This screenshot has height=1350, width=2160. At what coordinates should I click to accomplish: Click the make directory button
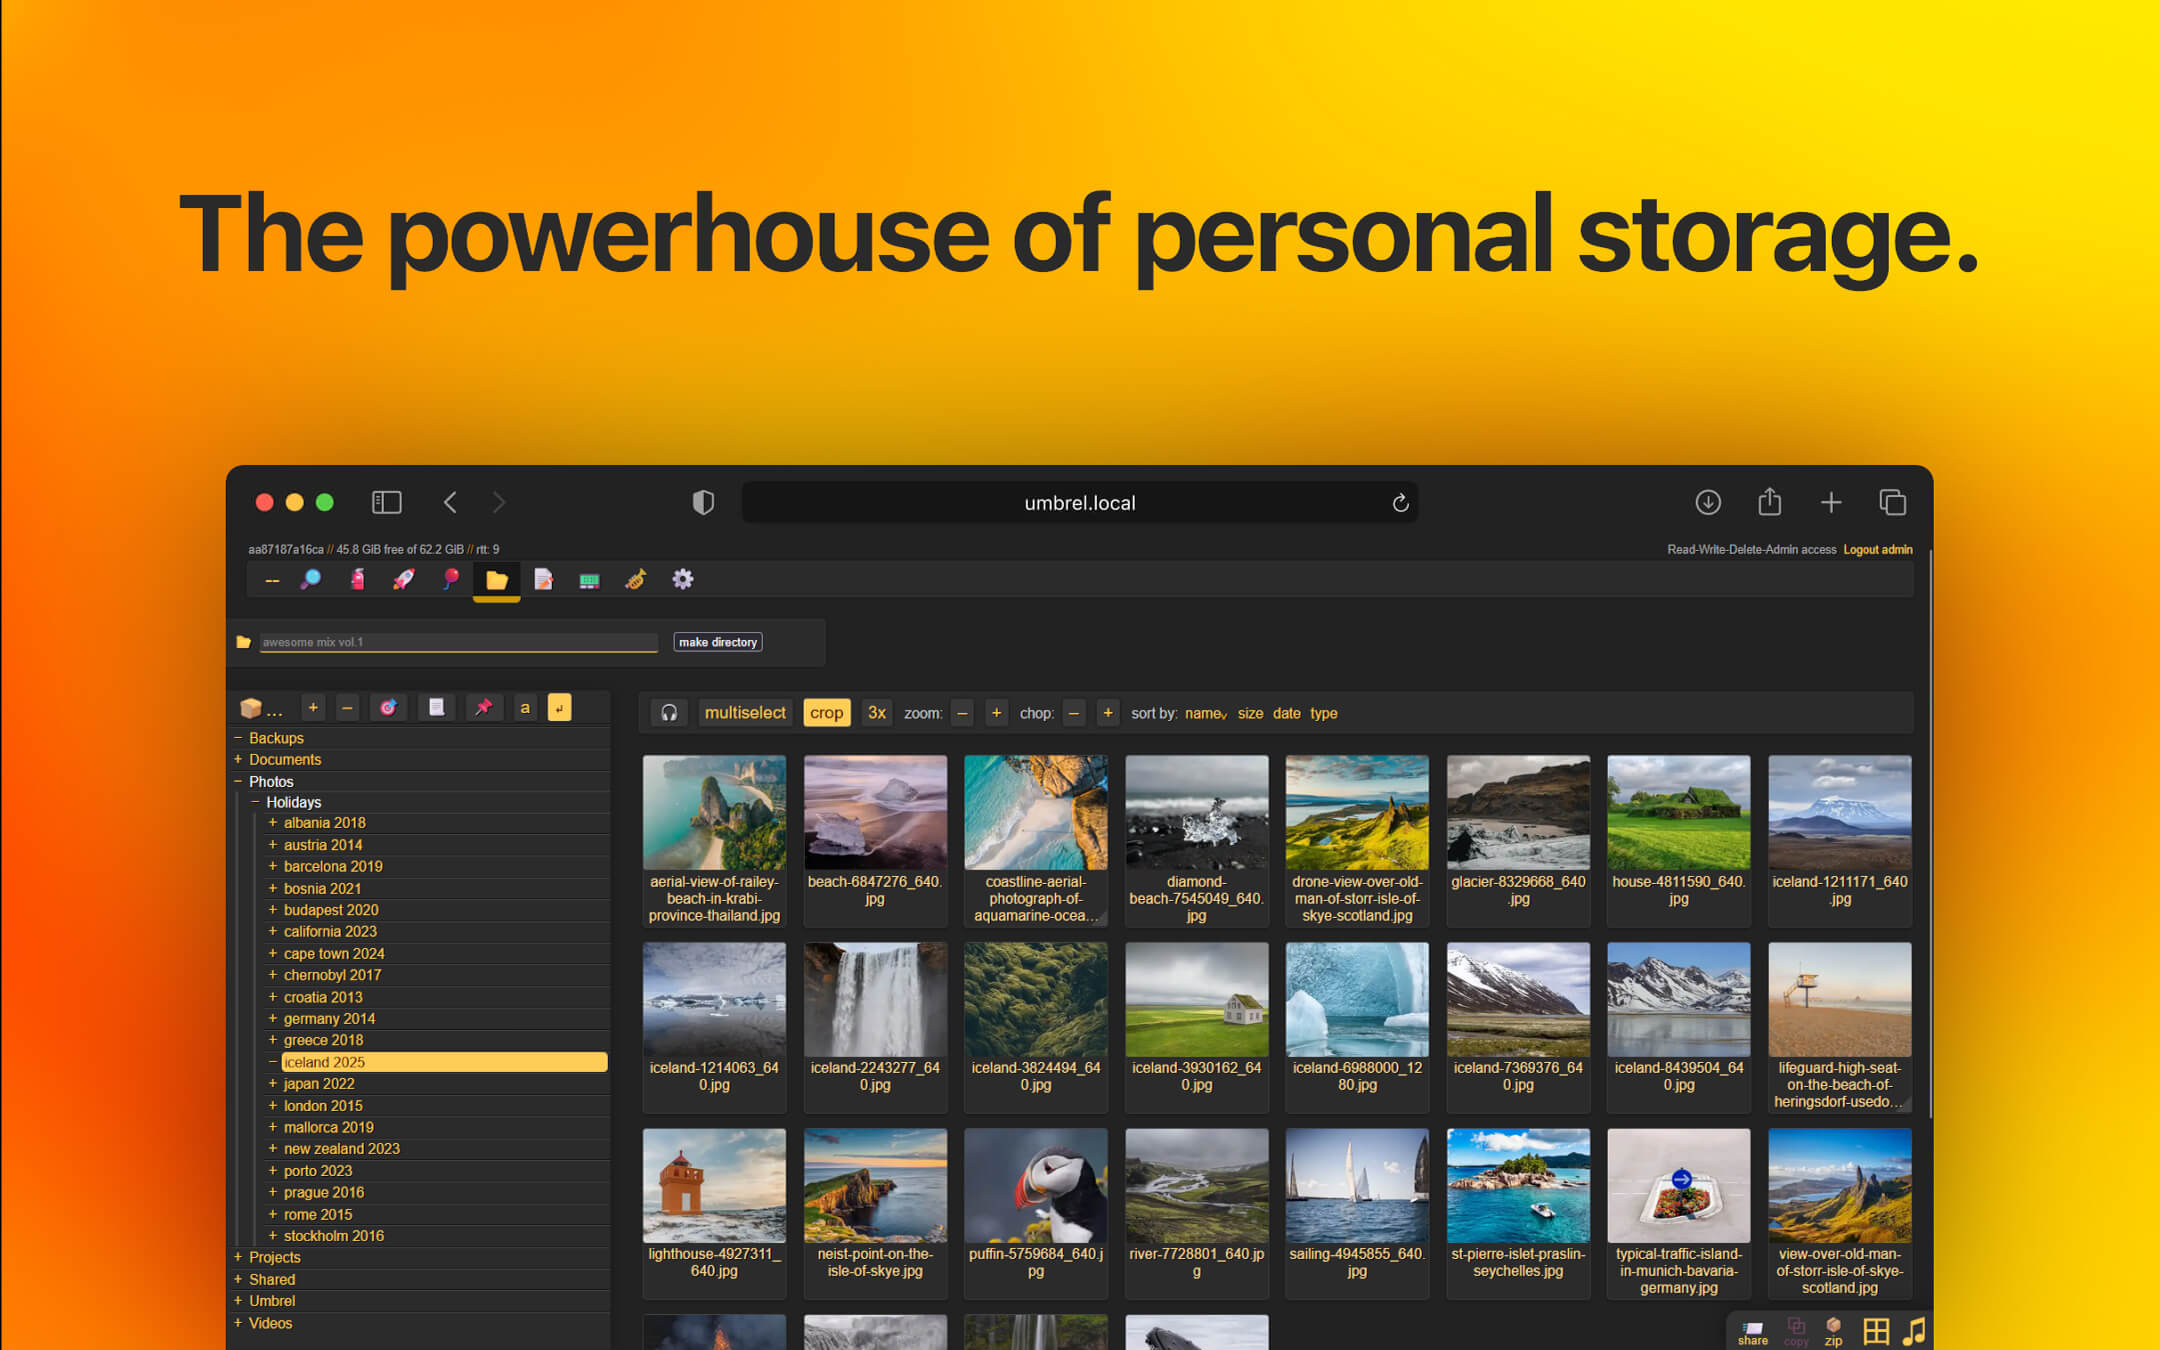coord(717,642)
